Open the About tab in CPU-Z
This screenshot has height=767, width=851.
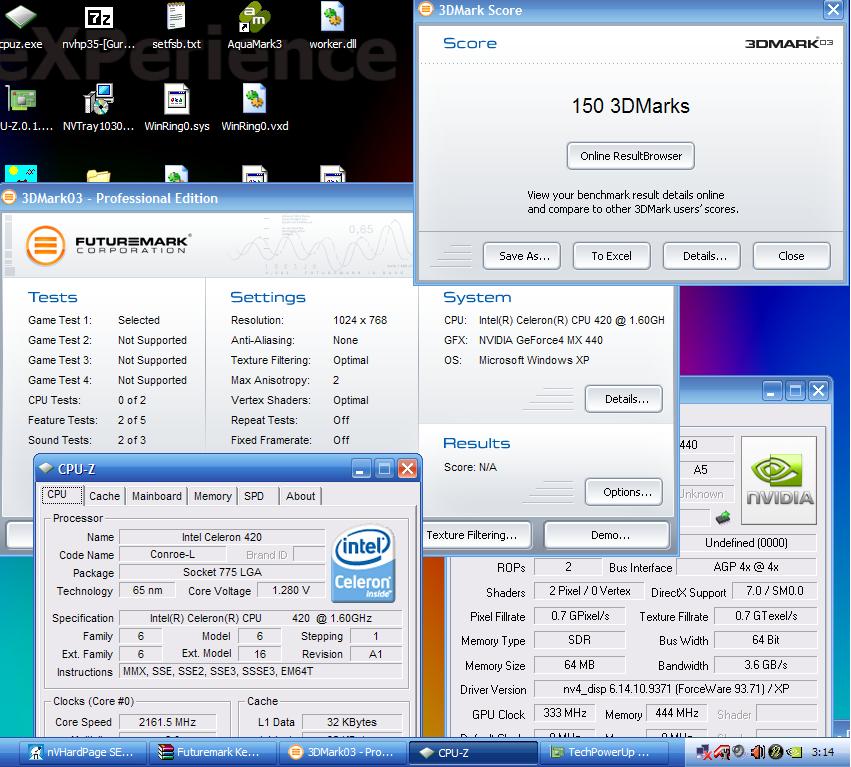[300, 496]
